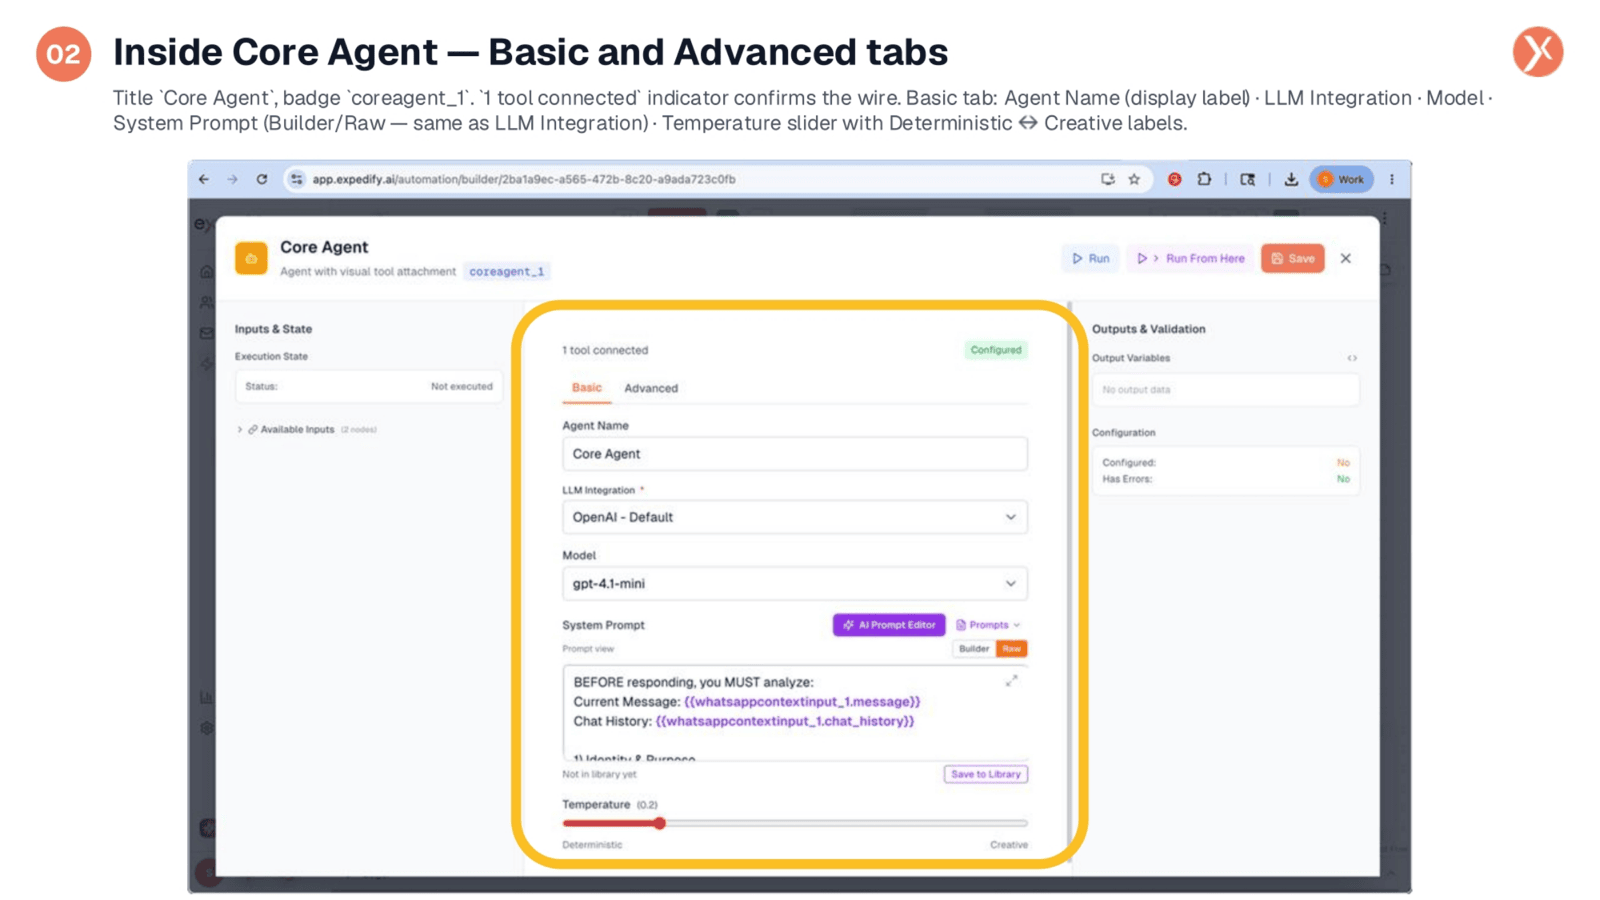The height and width of the screenshot is (900, 1600).
Task: Expand the Prompts dropdown
Action: tap(988, 625)
